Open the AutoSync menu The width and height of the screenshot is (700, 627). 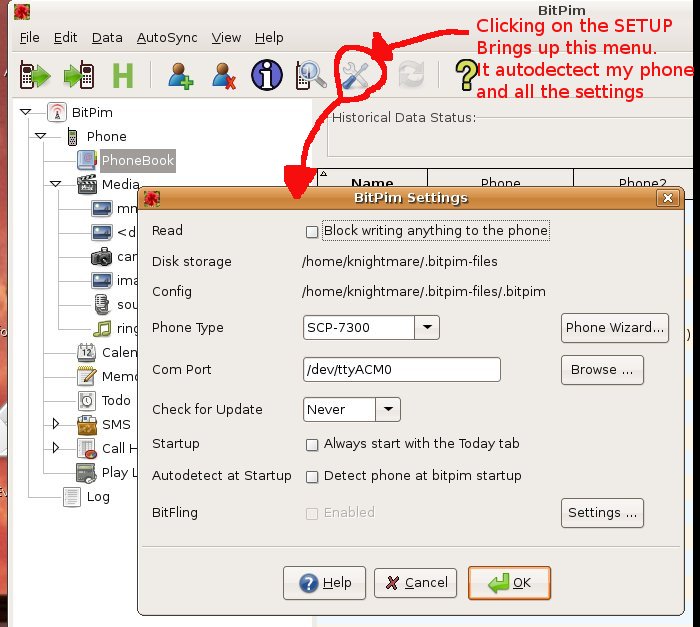[x=165, y=38]
